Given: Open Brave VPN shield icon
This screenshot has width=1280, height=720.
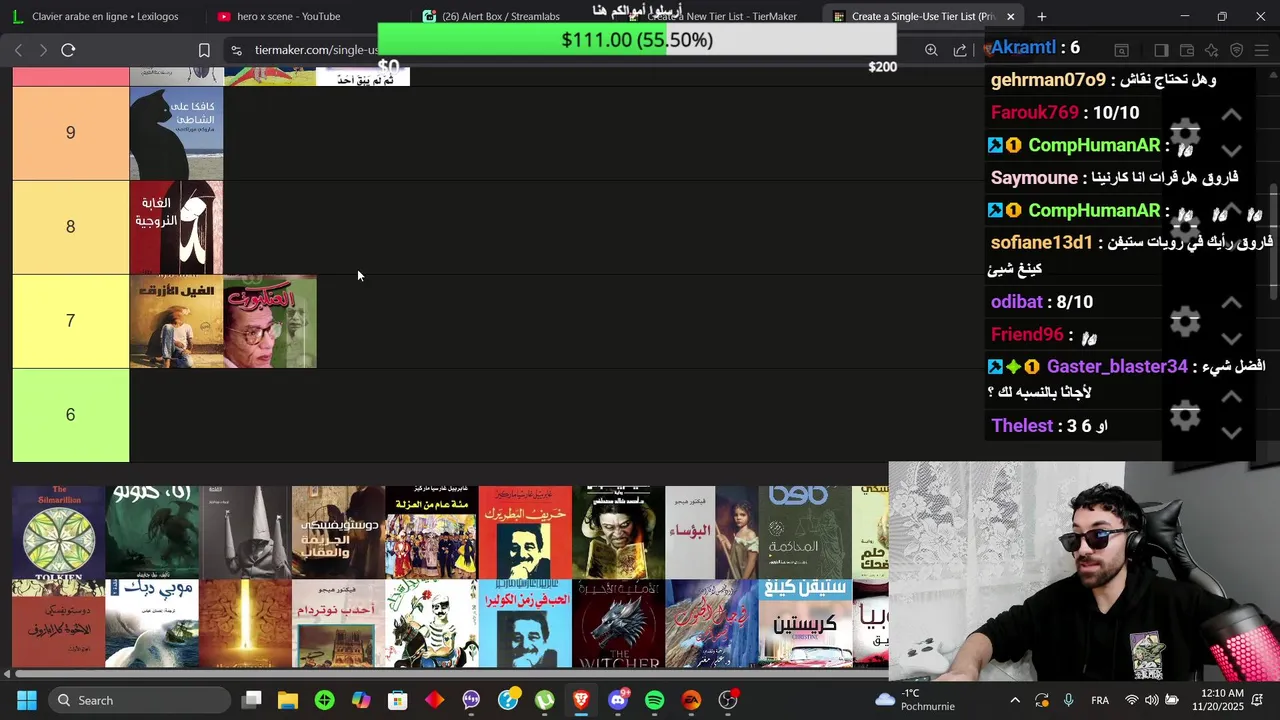Looking at the screenshot, I should (x=1237, y=50).
